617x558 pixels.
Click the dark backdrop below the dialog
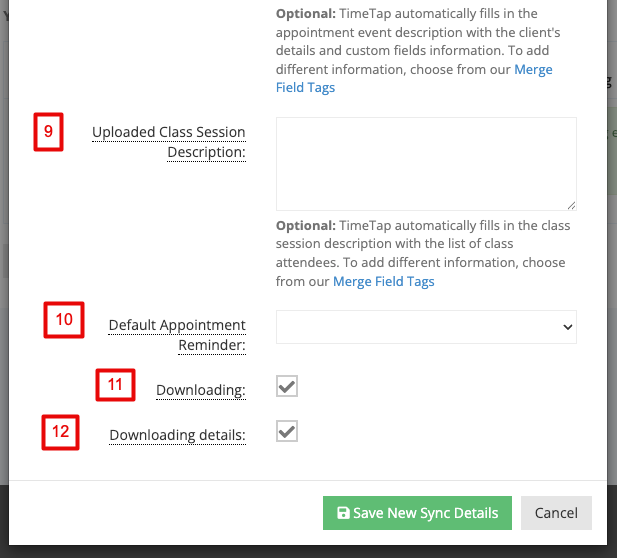pyautogui.click(x=308, y=552)
